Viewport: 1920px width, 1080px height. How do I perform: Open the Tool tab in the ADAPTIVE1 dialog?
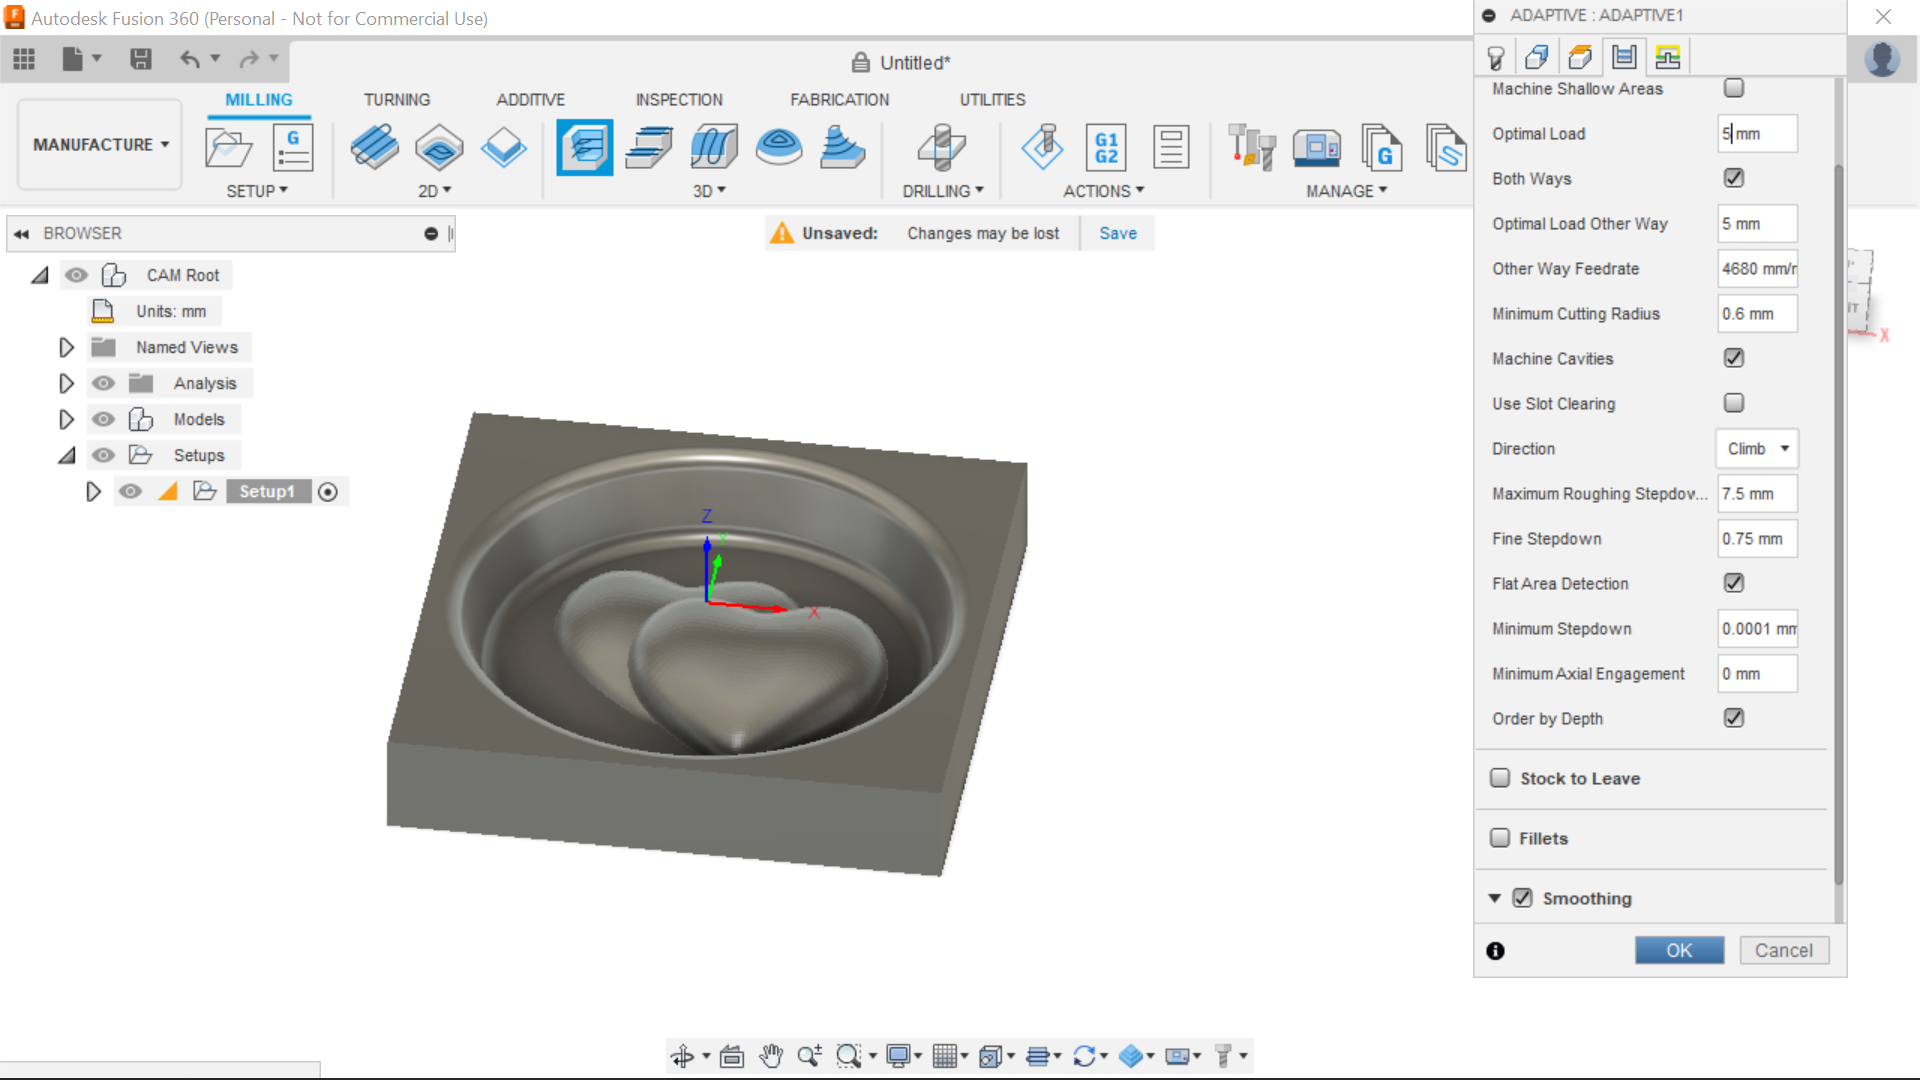(x=1497, y=57)
